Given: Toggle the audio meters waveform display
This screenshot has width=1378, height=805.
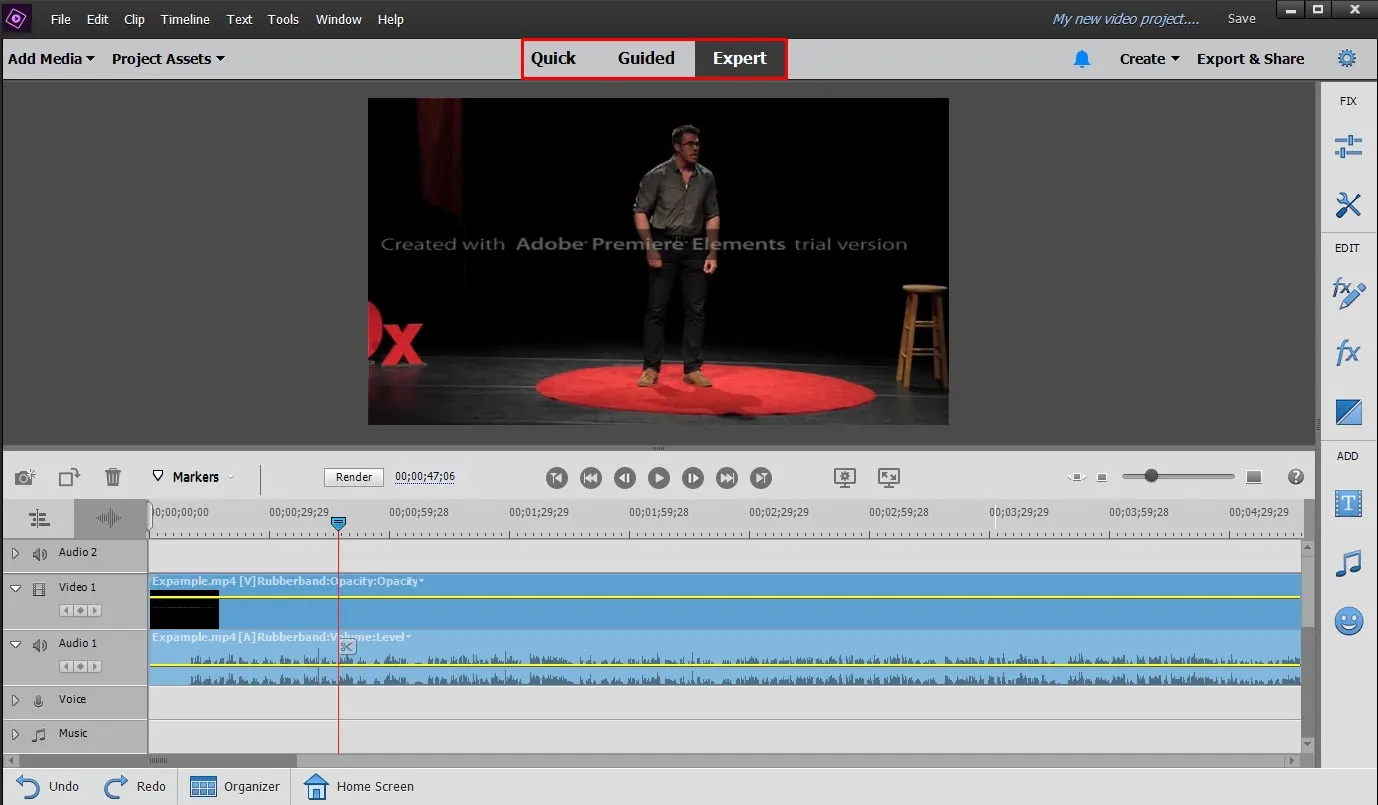Looking at the screenshot, I should point(110,518).
